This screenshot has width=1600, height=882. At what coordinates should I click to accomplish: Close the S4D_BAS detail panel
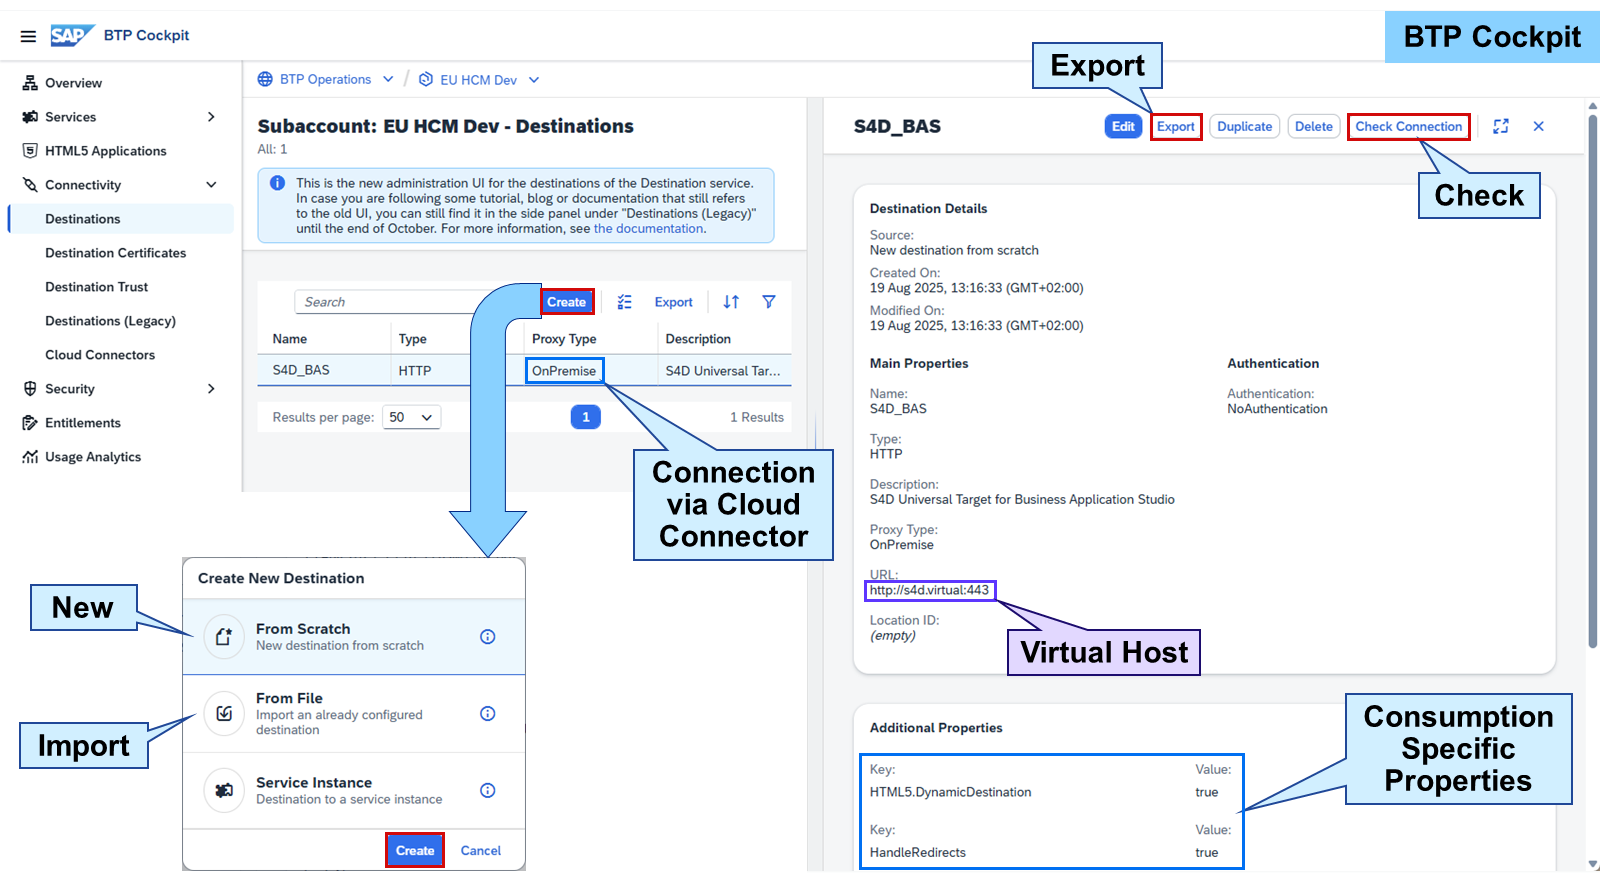(1539, 126)
